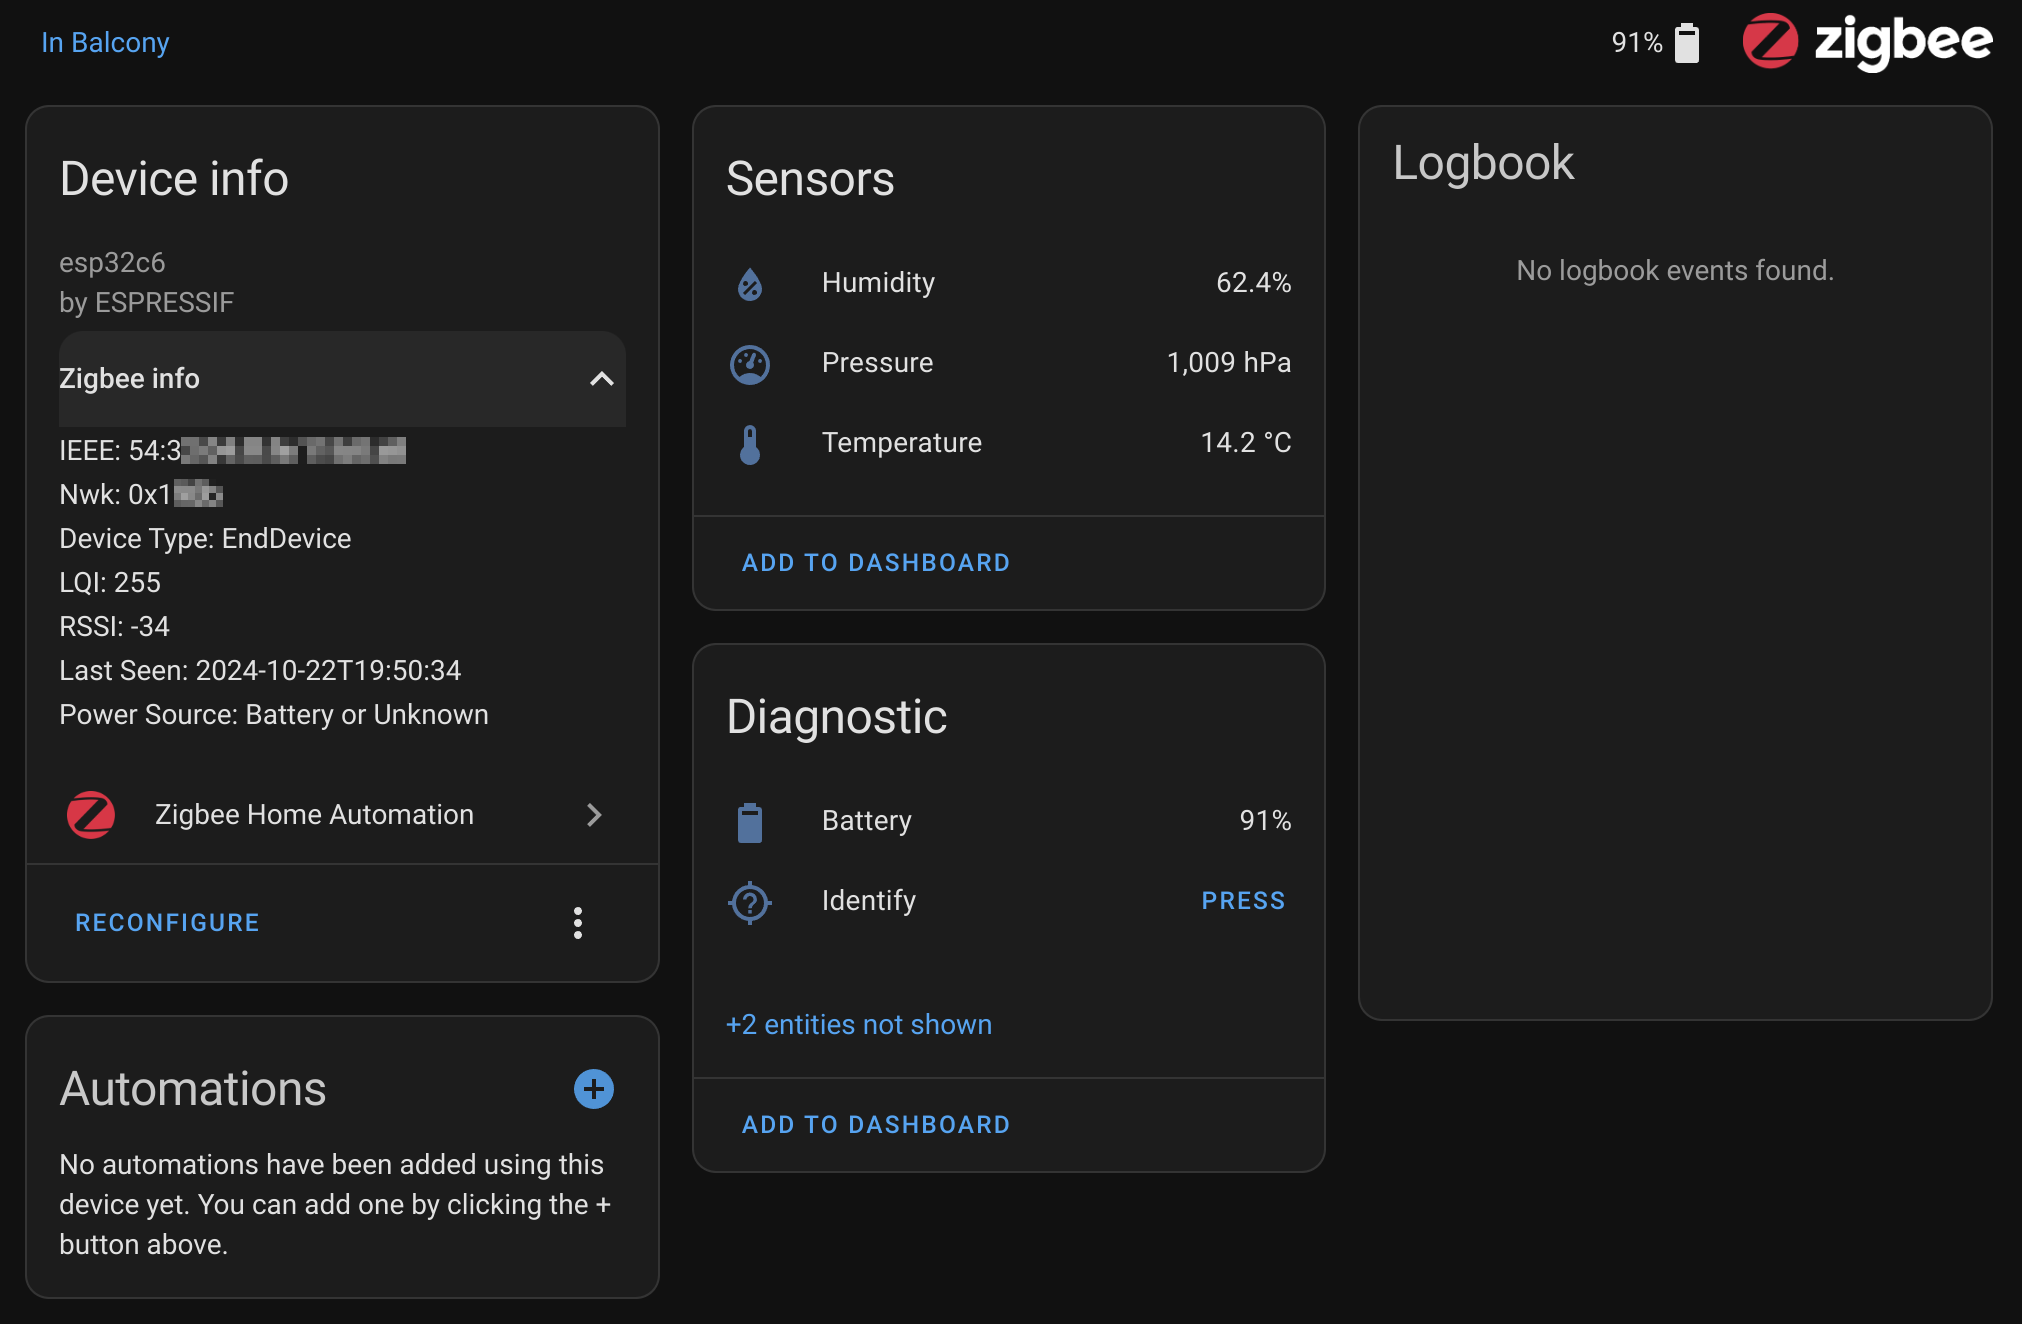Image resolution: width=2022 pixels, height=1324 pixels.
Task: Open the Pressure 1,009 hPa entity row
Action: pos(1009,363)
